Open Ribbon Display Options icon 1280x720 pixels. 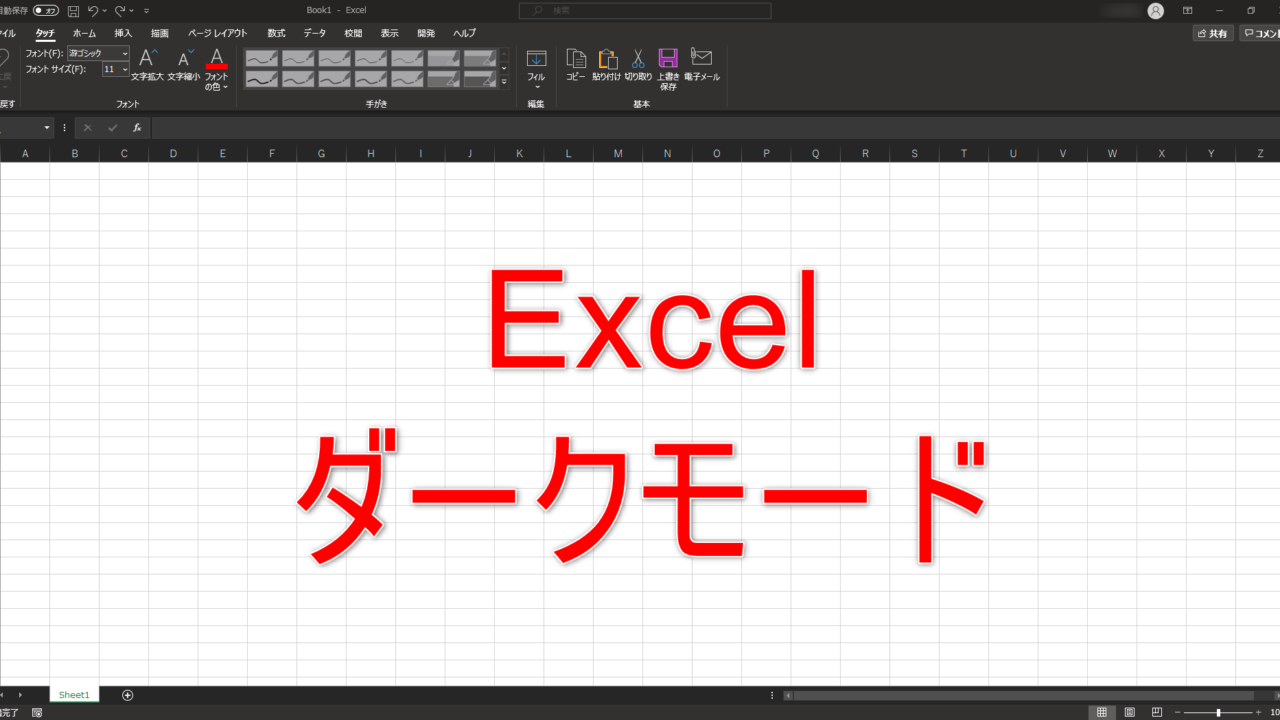pos(1187,10)
